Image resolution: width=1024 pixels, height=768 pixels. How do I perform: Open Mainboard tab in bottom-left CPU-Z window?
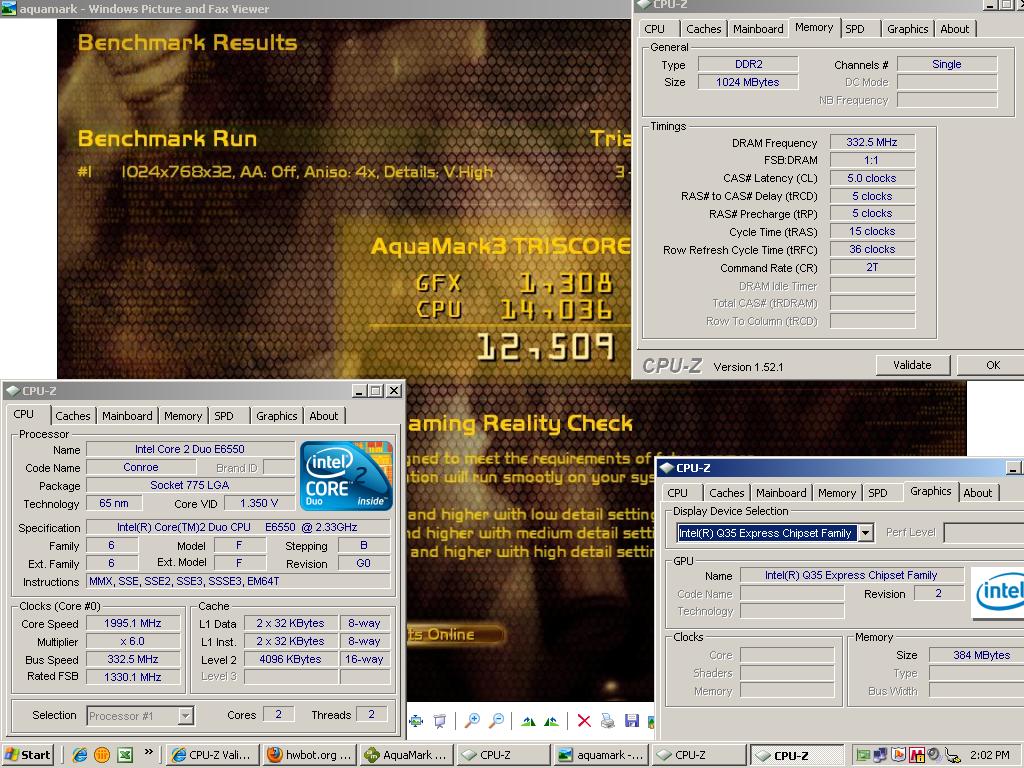pyautogui.click(x=127, y=416)
